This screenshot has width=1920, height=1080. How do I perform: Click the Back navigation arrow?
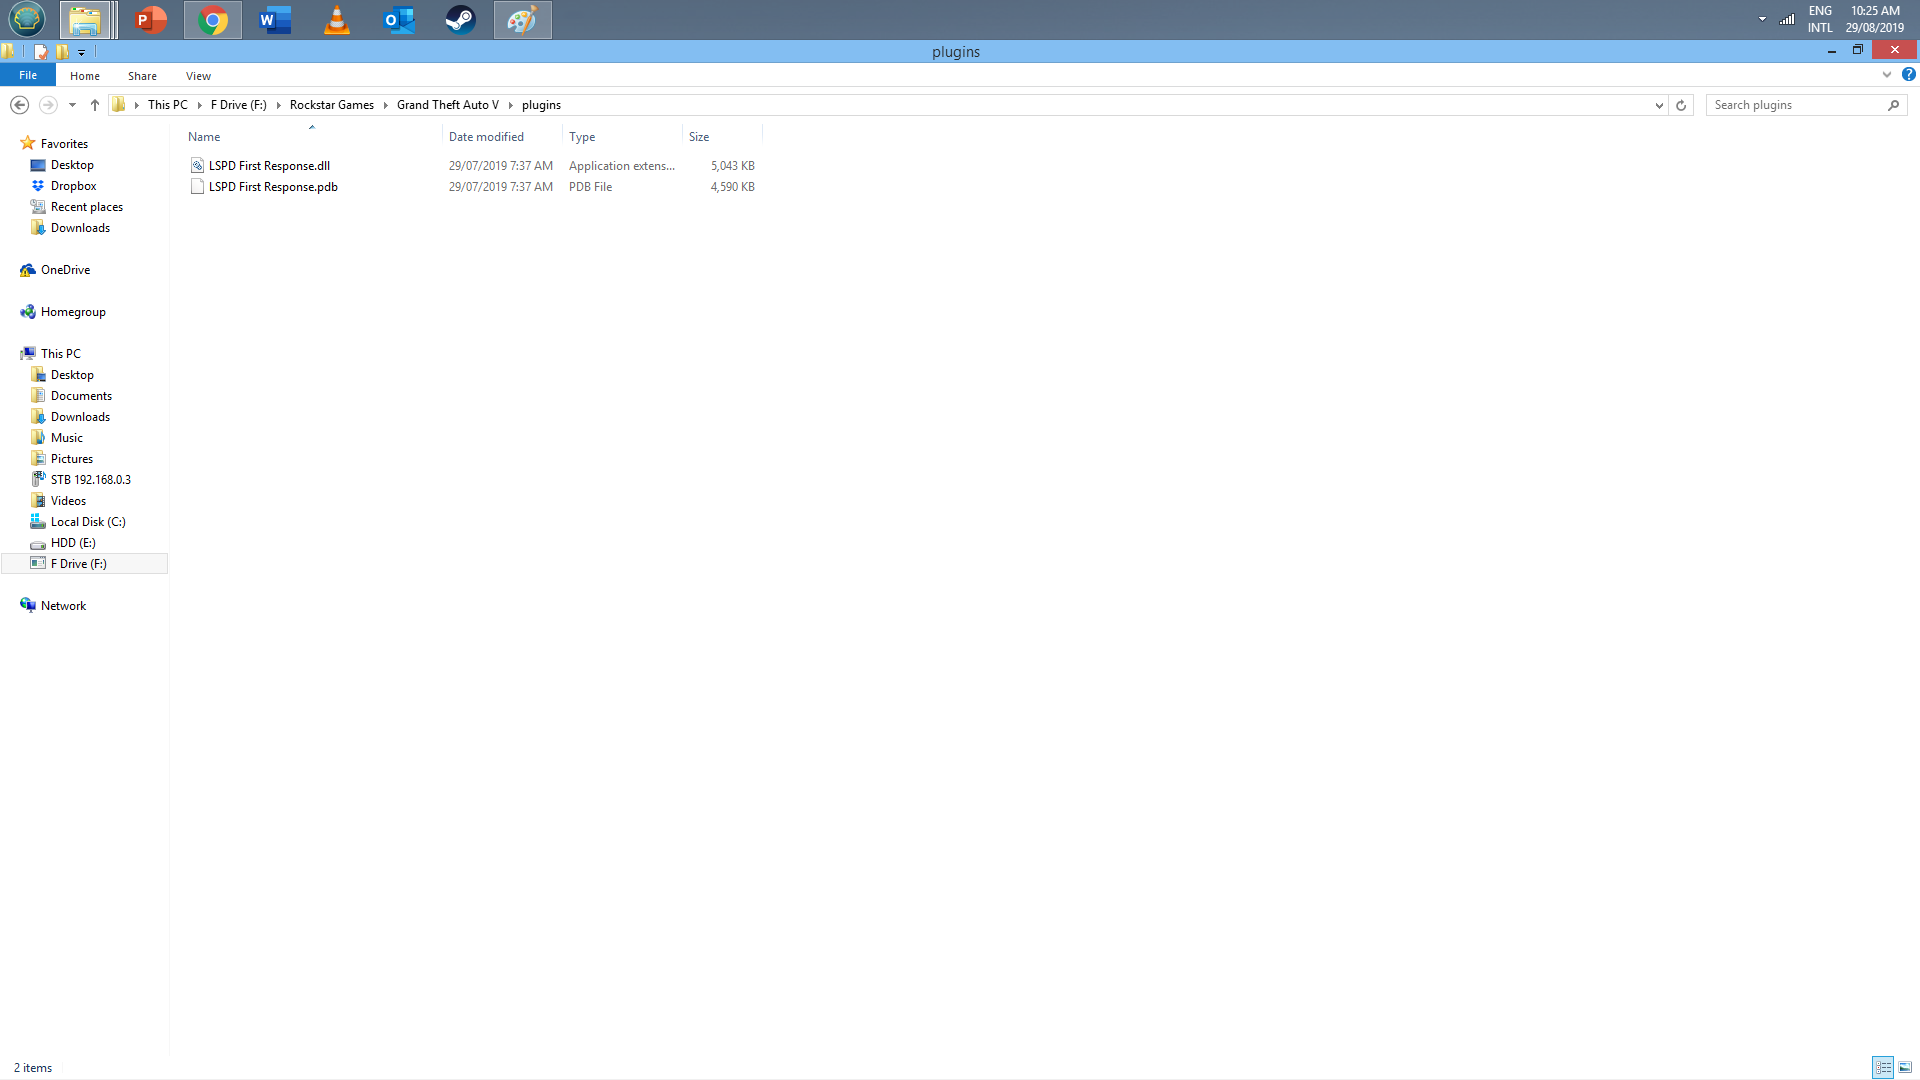click(19, 105)
